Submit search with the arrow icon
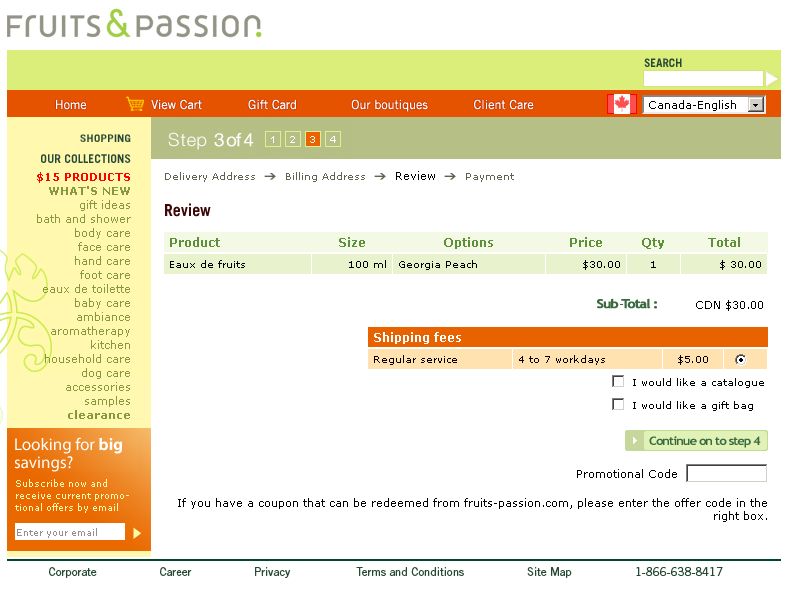The width and height of the screenshot is (788, 591). [771, 79]
